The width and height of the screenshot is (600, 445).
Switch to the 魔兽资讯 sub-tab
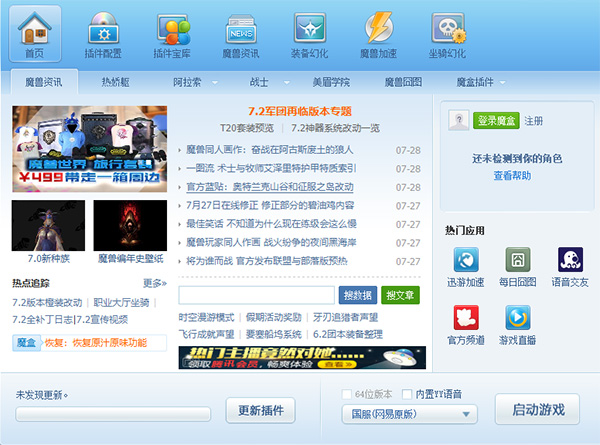[x=44, y=82]
